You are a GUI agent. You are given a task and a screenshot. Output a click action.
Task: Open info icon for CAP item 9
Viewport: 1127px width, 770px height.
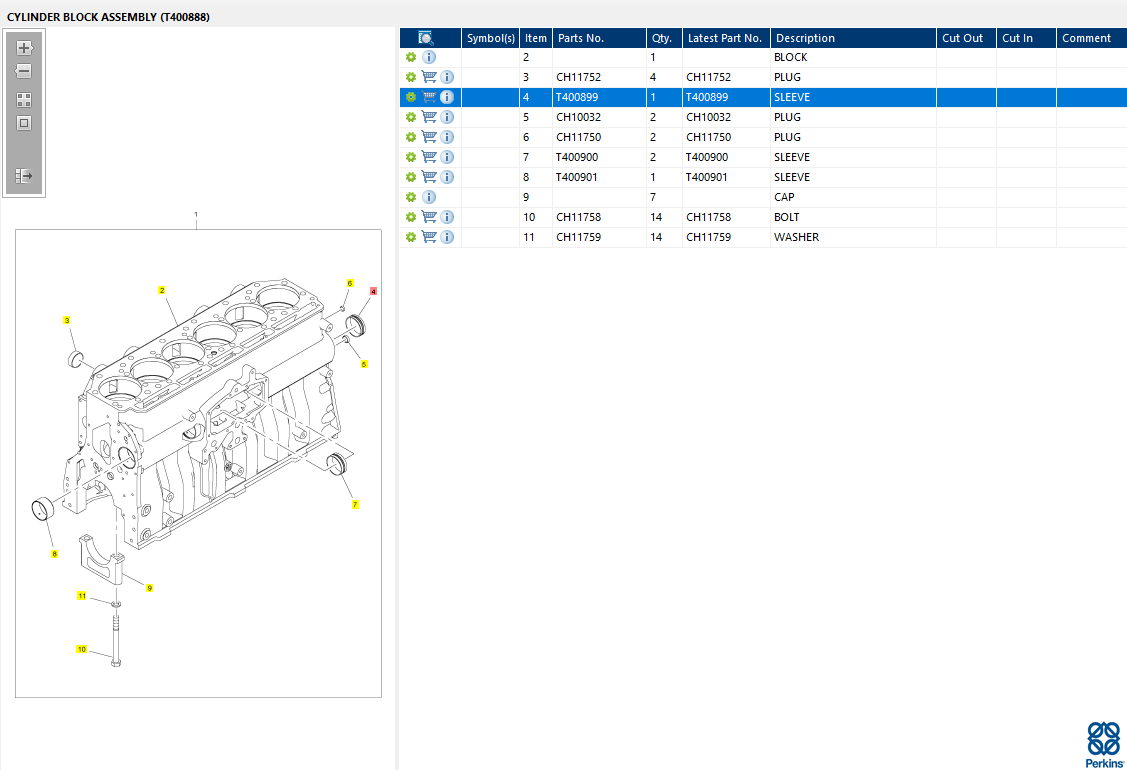(x=429, y=197)
